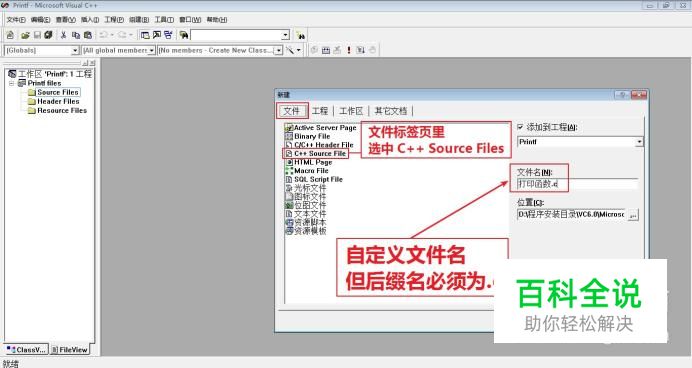The height and width of the screenshot is (368, 692).
Task: Toggle the Workspace pane toolbar icon
Action: pos(145,35)
